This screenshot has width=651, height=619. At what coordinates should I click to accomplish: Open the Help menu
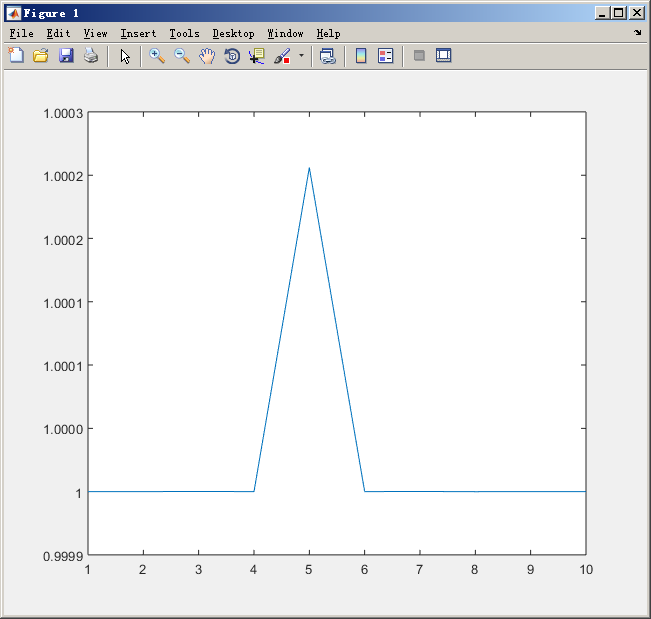328,33
